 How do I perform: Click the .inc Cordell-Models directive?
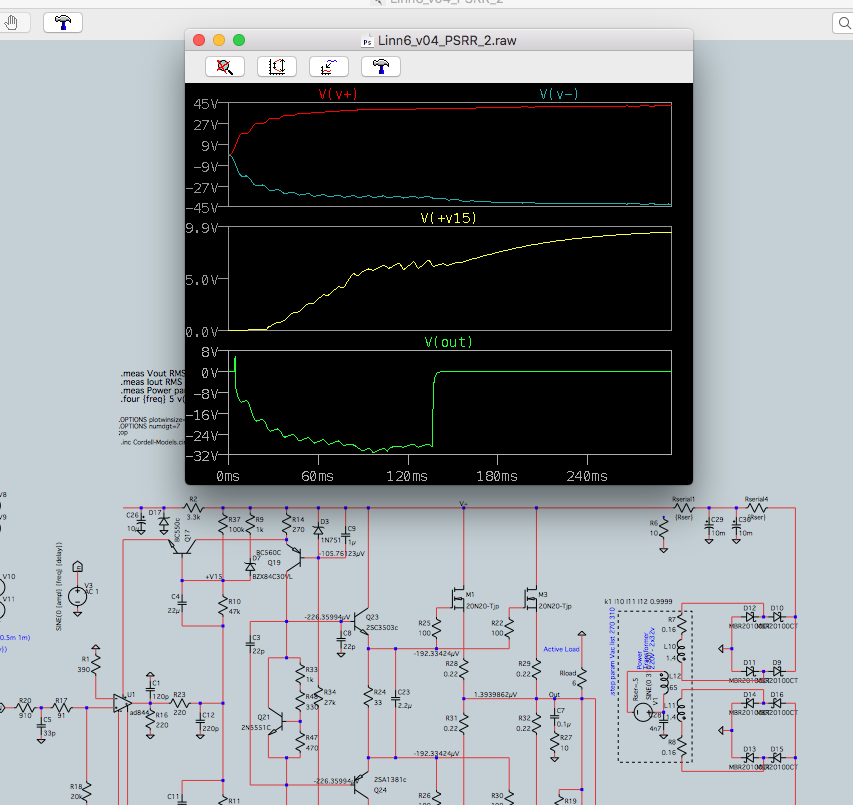pos(153,442)
